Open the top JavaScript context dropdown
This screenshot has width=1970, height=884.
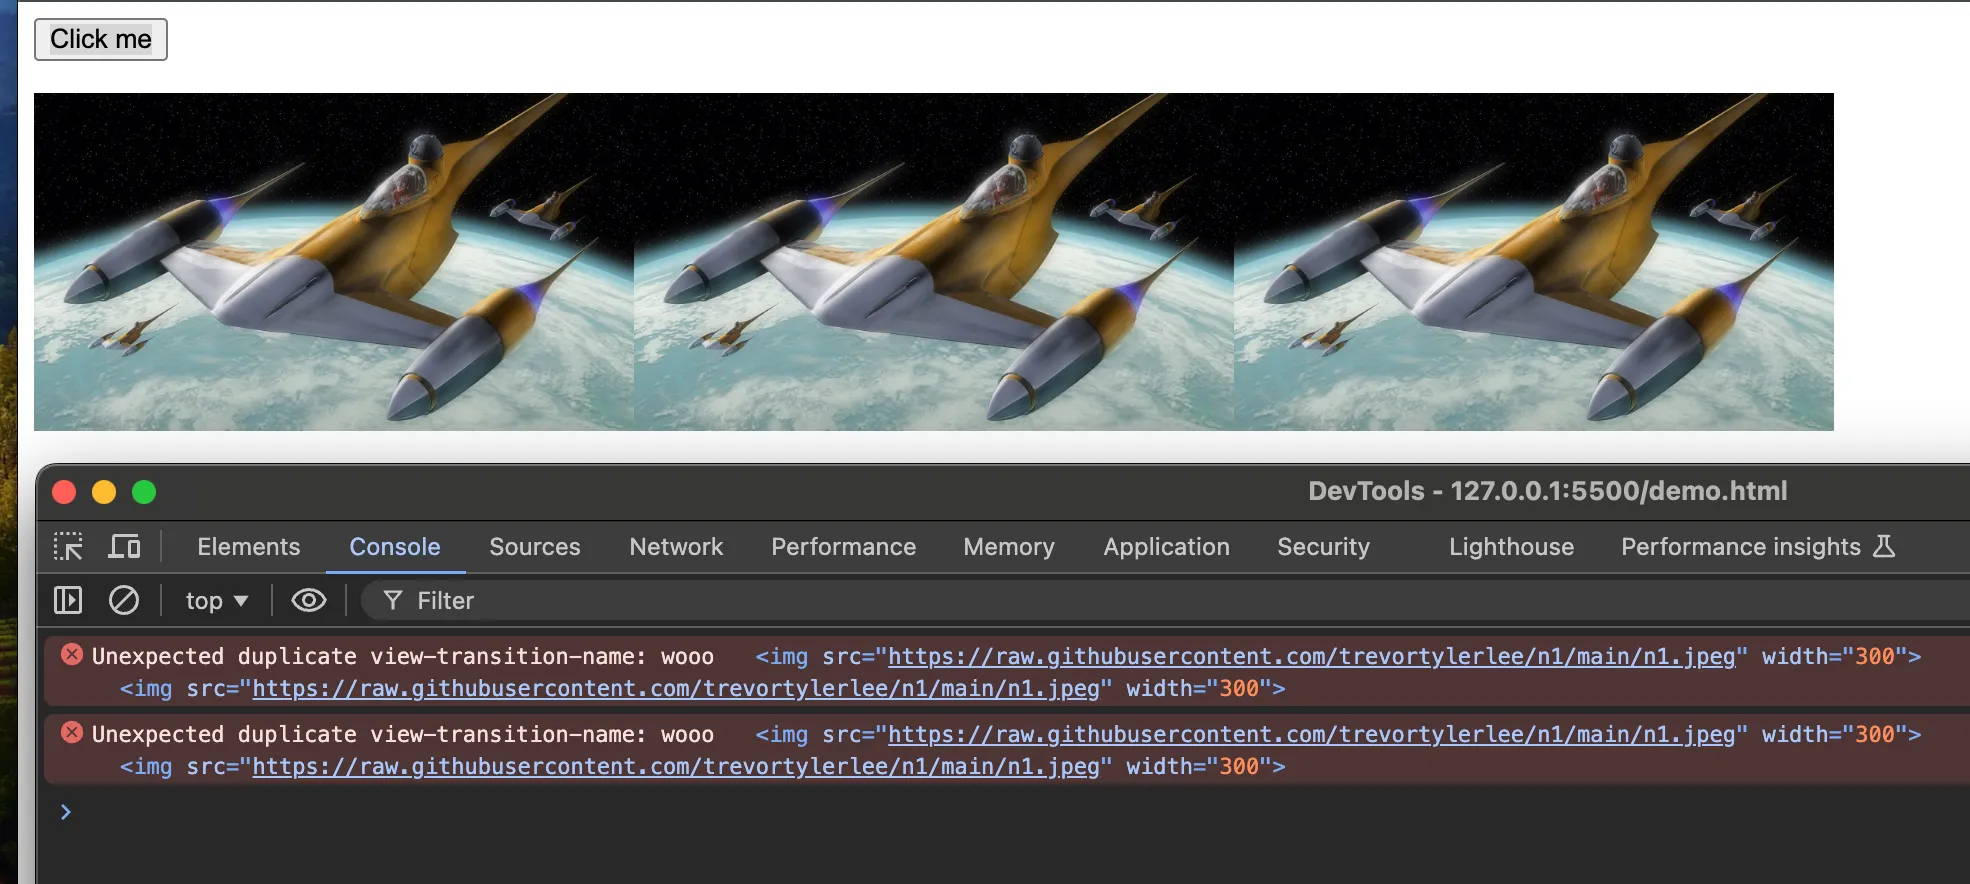coord(216,601)
